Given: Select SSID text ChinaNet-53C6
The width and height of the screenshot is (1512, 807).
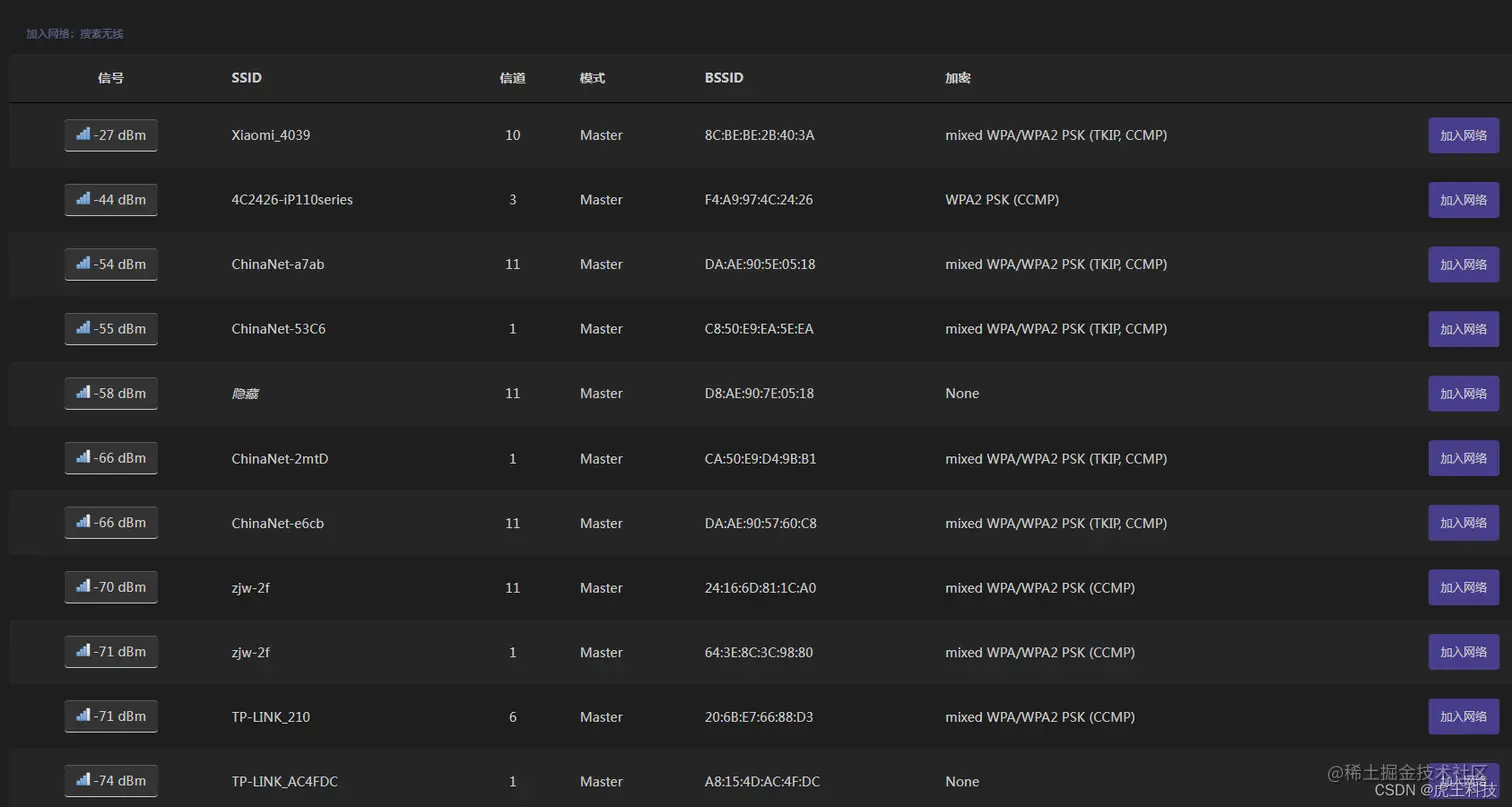Looking at the screenshot, I should 278,329.
